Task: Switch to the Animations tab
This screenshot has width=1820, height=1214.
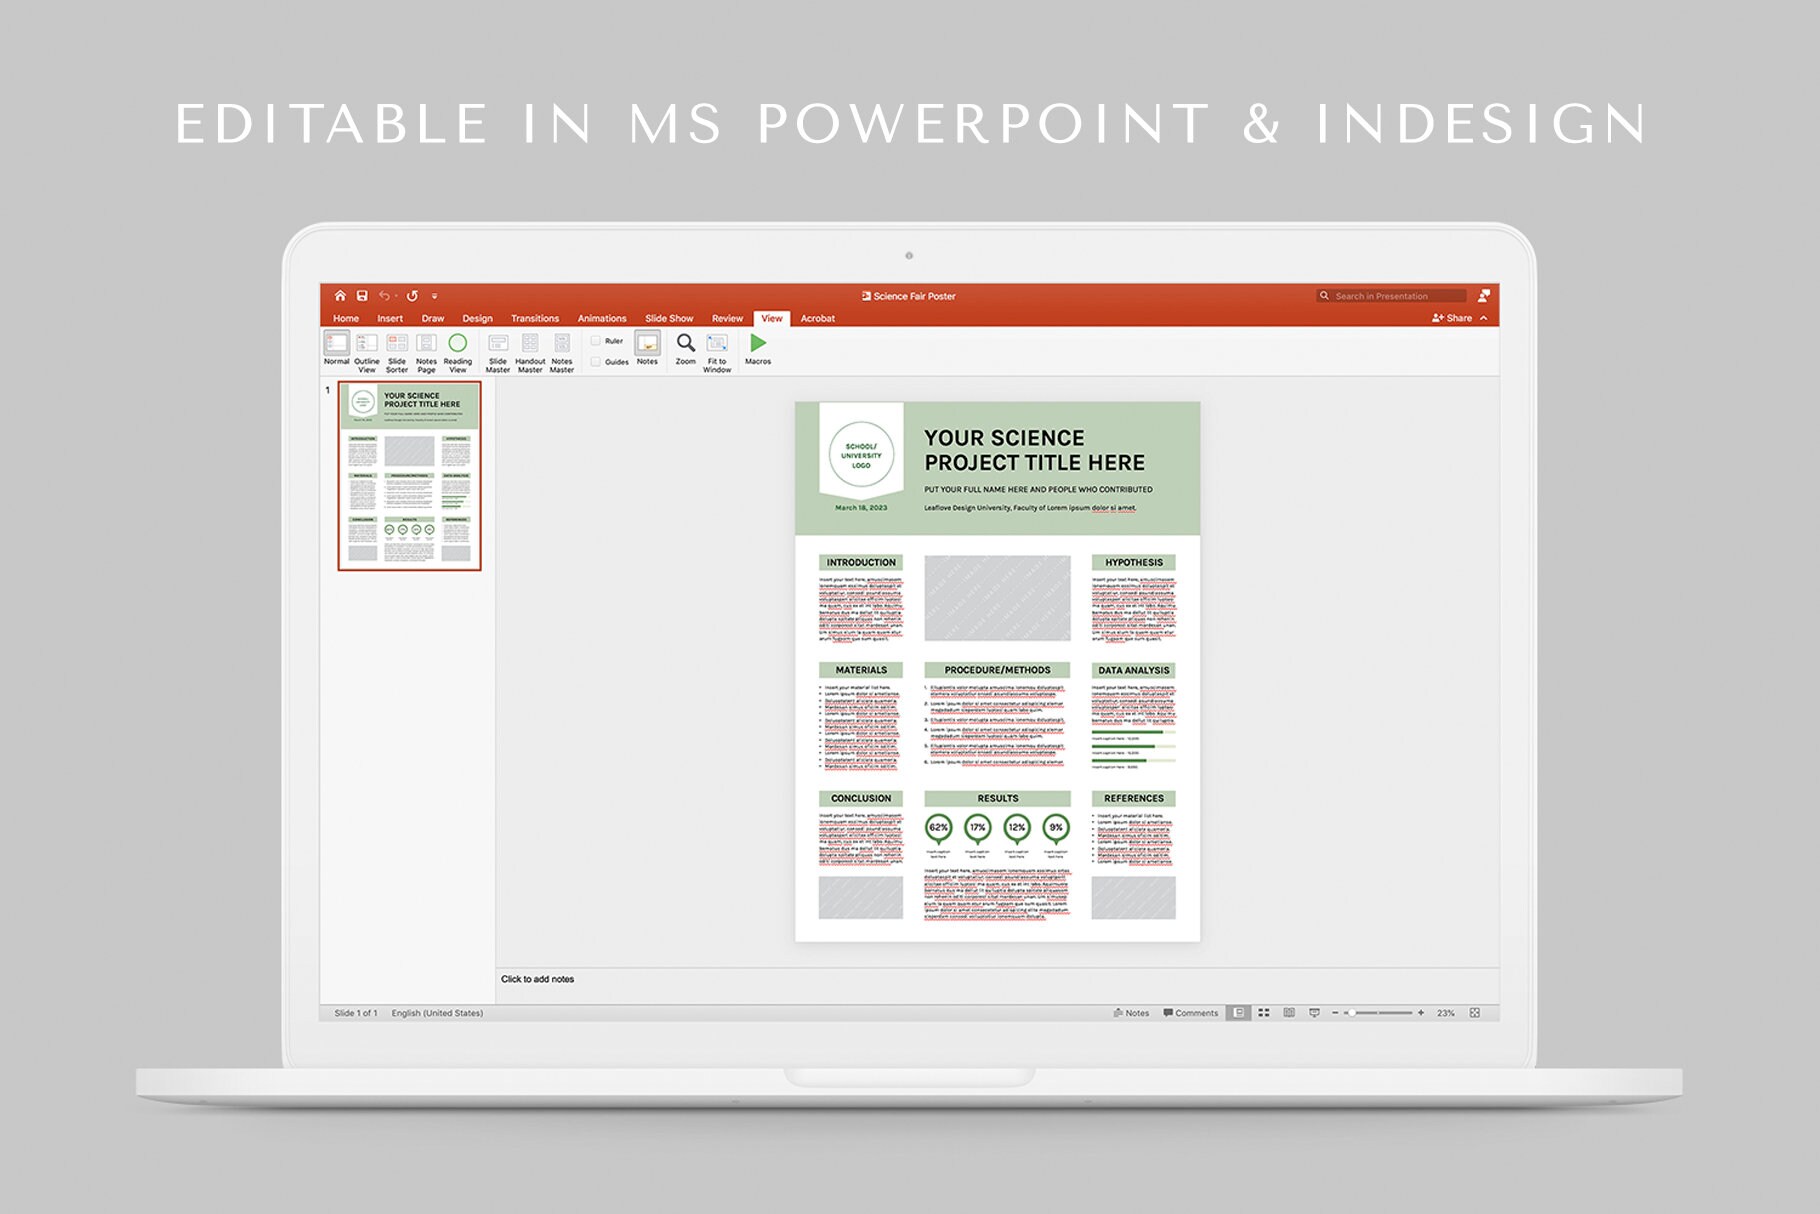Action: click(601, 318)
